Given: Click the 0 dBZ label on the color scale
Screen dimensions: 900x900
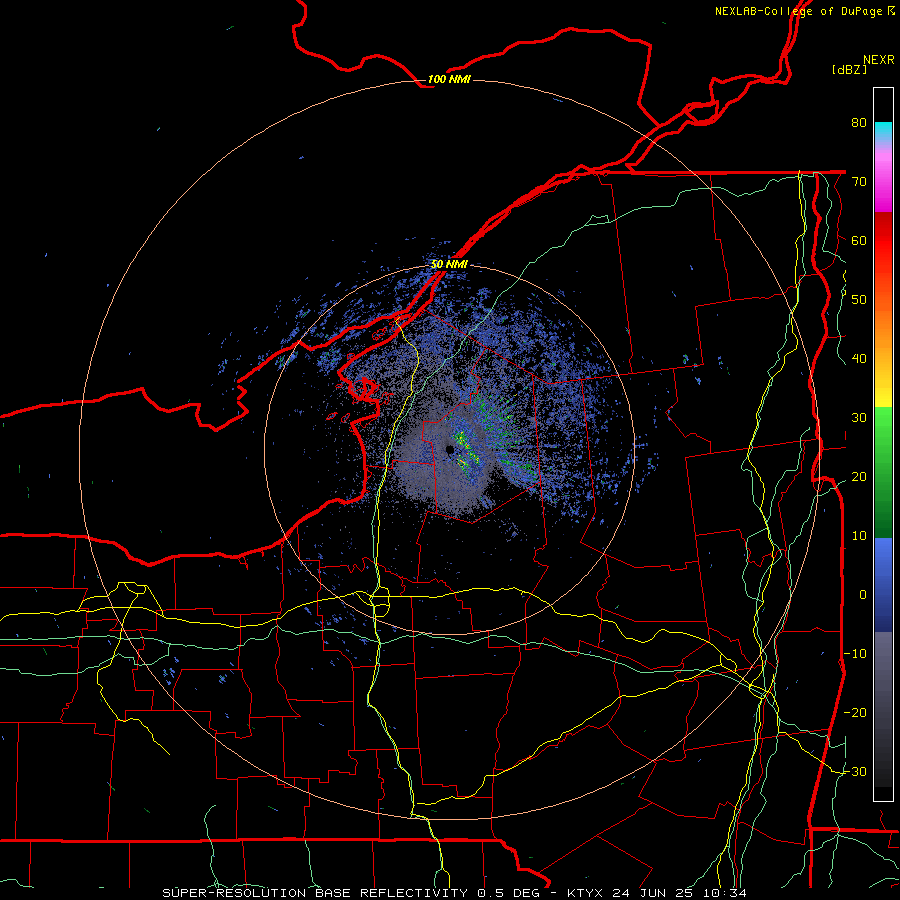Looking at the screenshot, I should click(863, 595).
